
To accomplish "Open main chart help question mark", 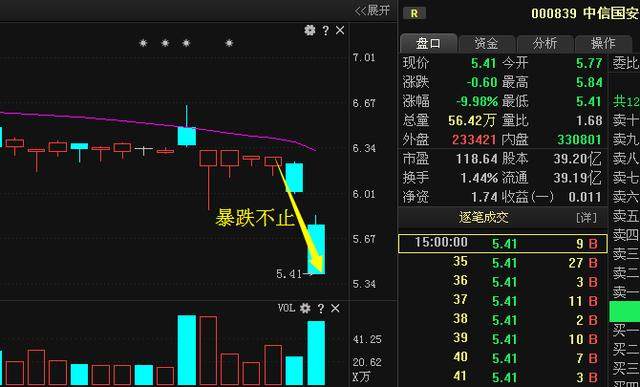I will pos(325,31).
